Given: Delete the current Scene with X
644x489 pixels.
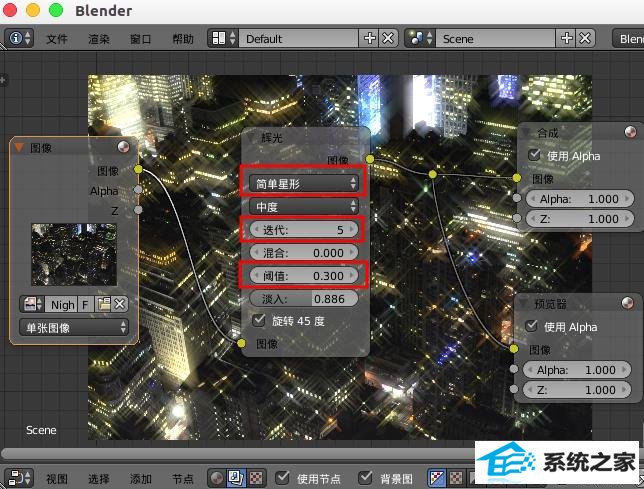Looking at the screenshot, I should pyautogui.click(x=586, y=39).
